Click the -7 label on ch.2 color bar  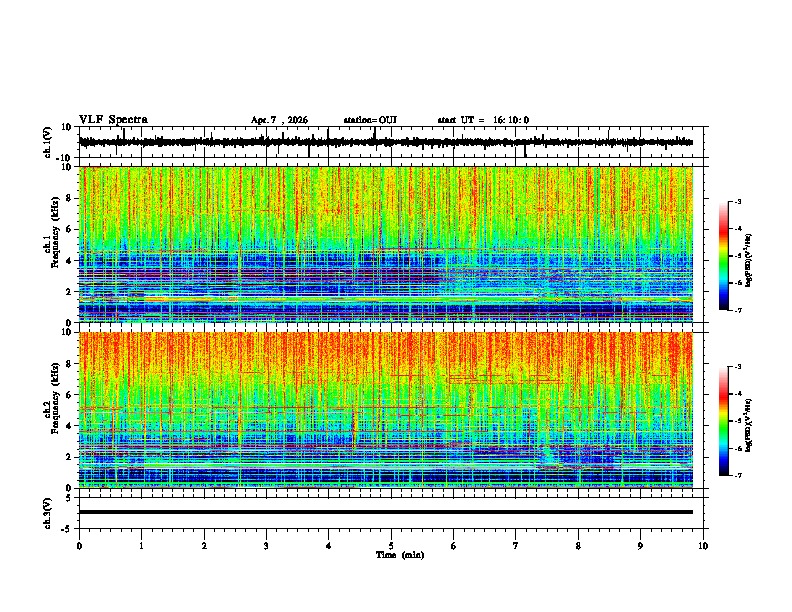pyautogui.click(x=737, y=475)
